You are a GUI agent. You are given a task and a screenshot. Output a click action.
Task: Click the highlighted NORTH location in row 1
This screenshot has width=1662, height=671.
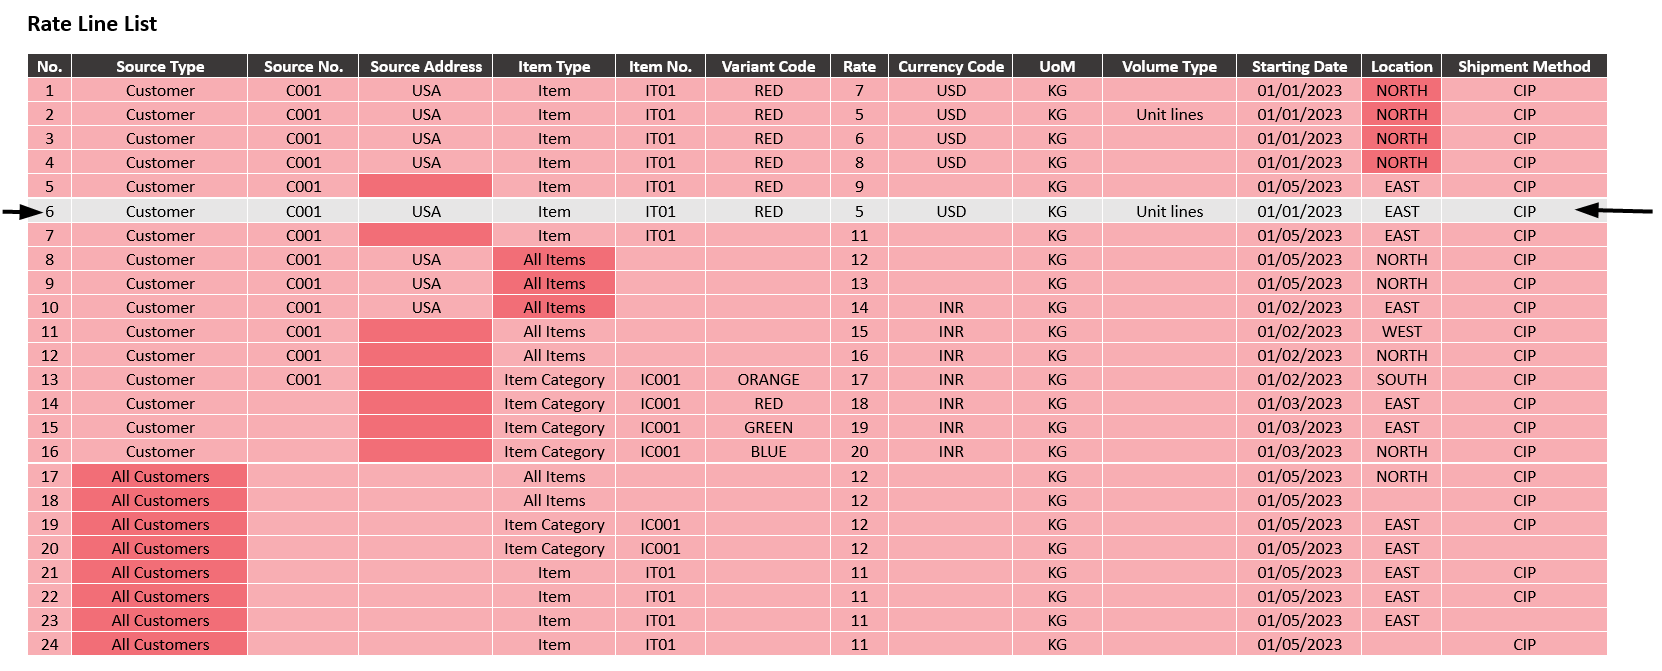tap(1401, 91)
